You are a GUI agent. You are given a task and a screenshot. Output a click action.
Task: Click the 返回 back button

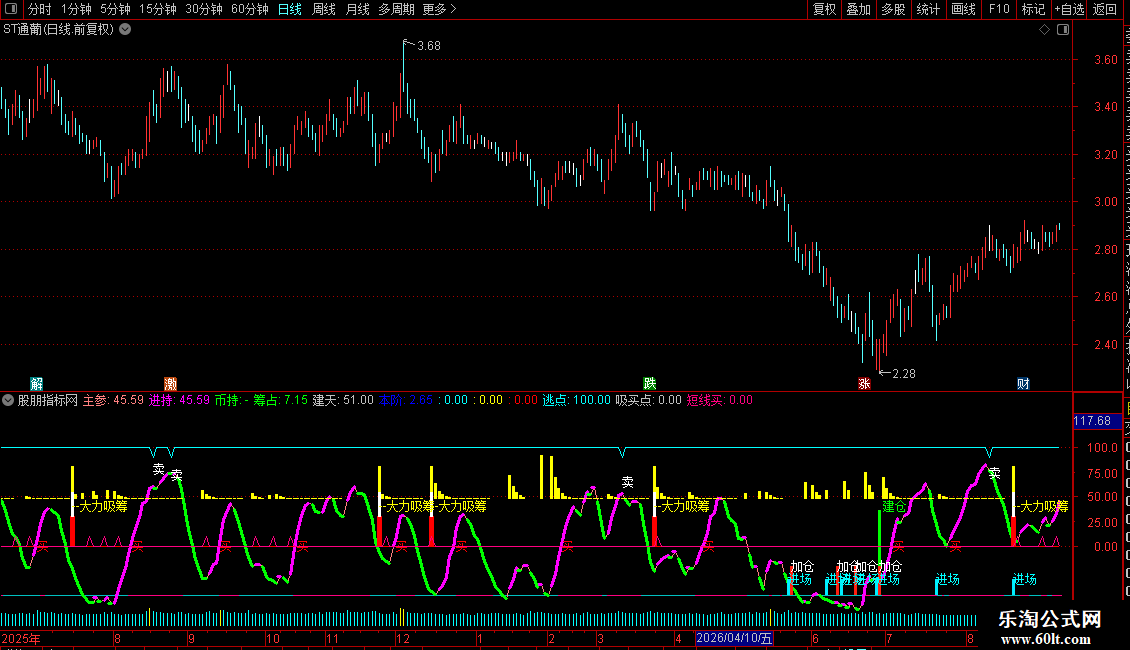tap(1105, 9)
